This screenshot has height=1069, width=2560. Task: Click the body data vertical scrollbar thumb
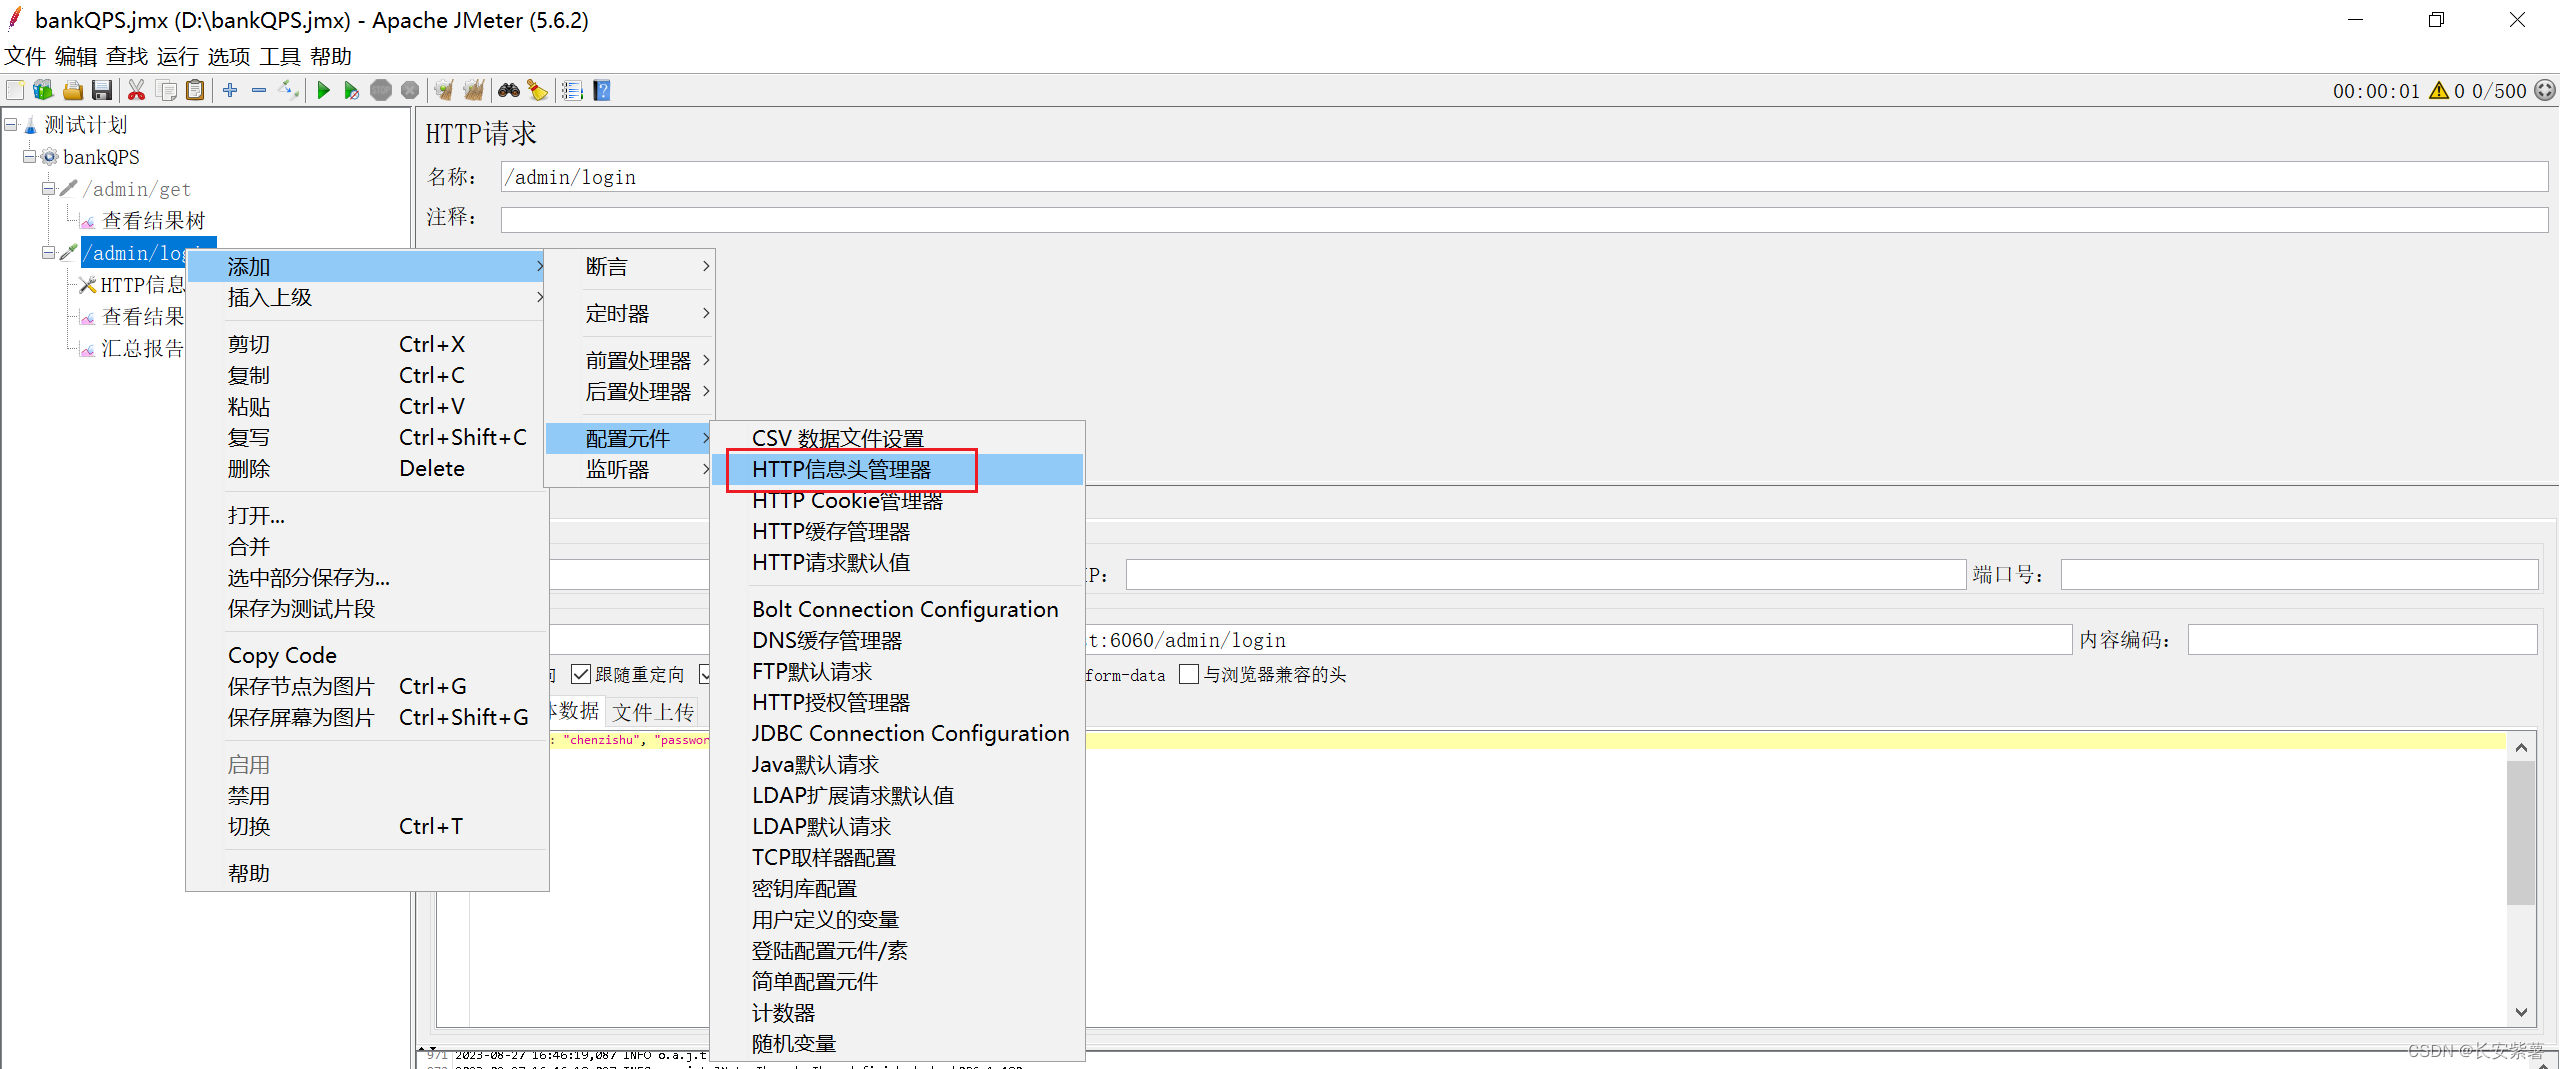coord(2521,833)
